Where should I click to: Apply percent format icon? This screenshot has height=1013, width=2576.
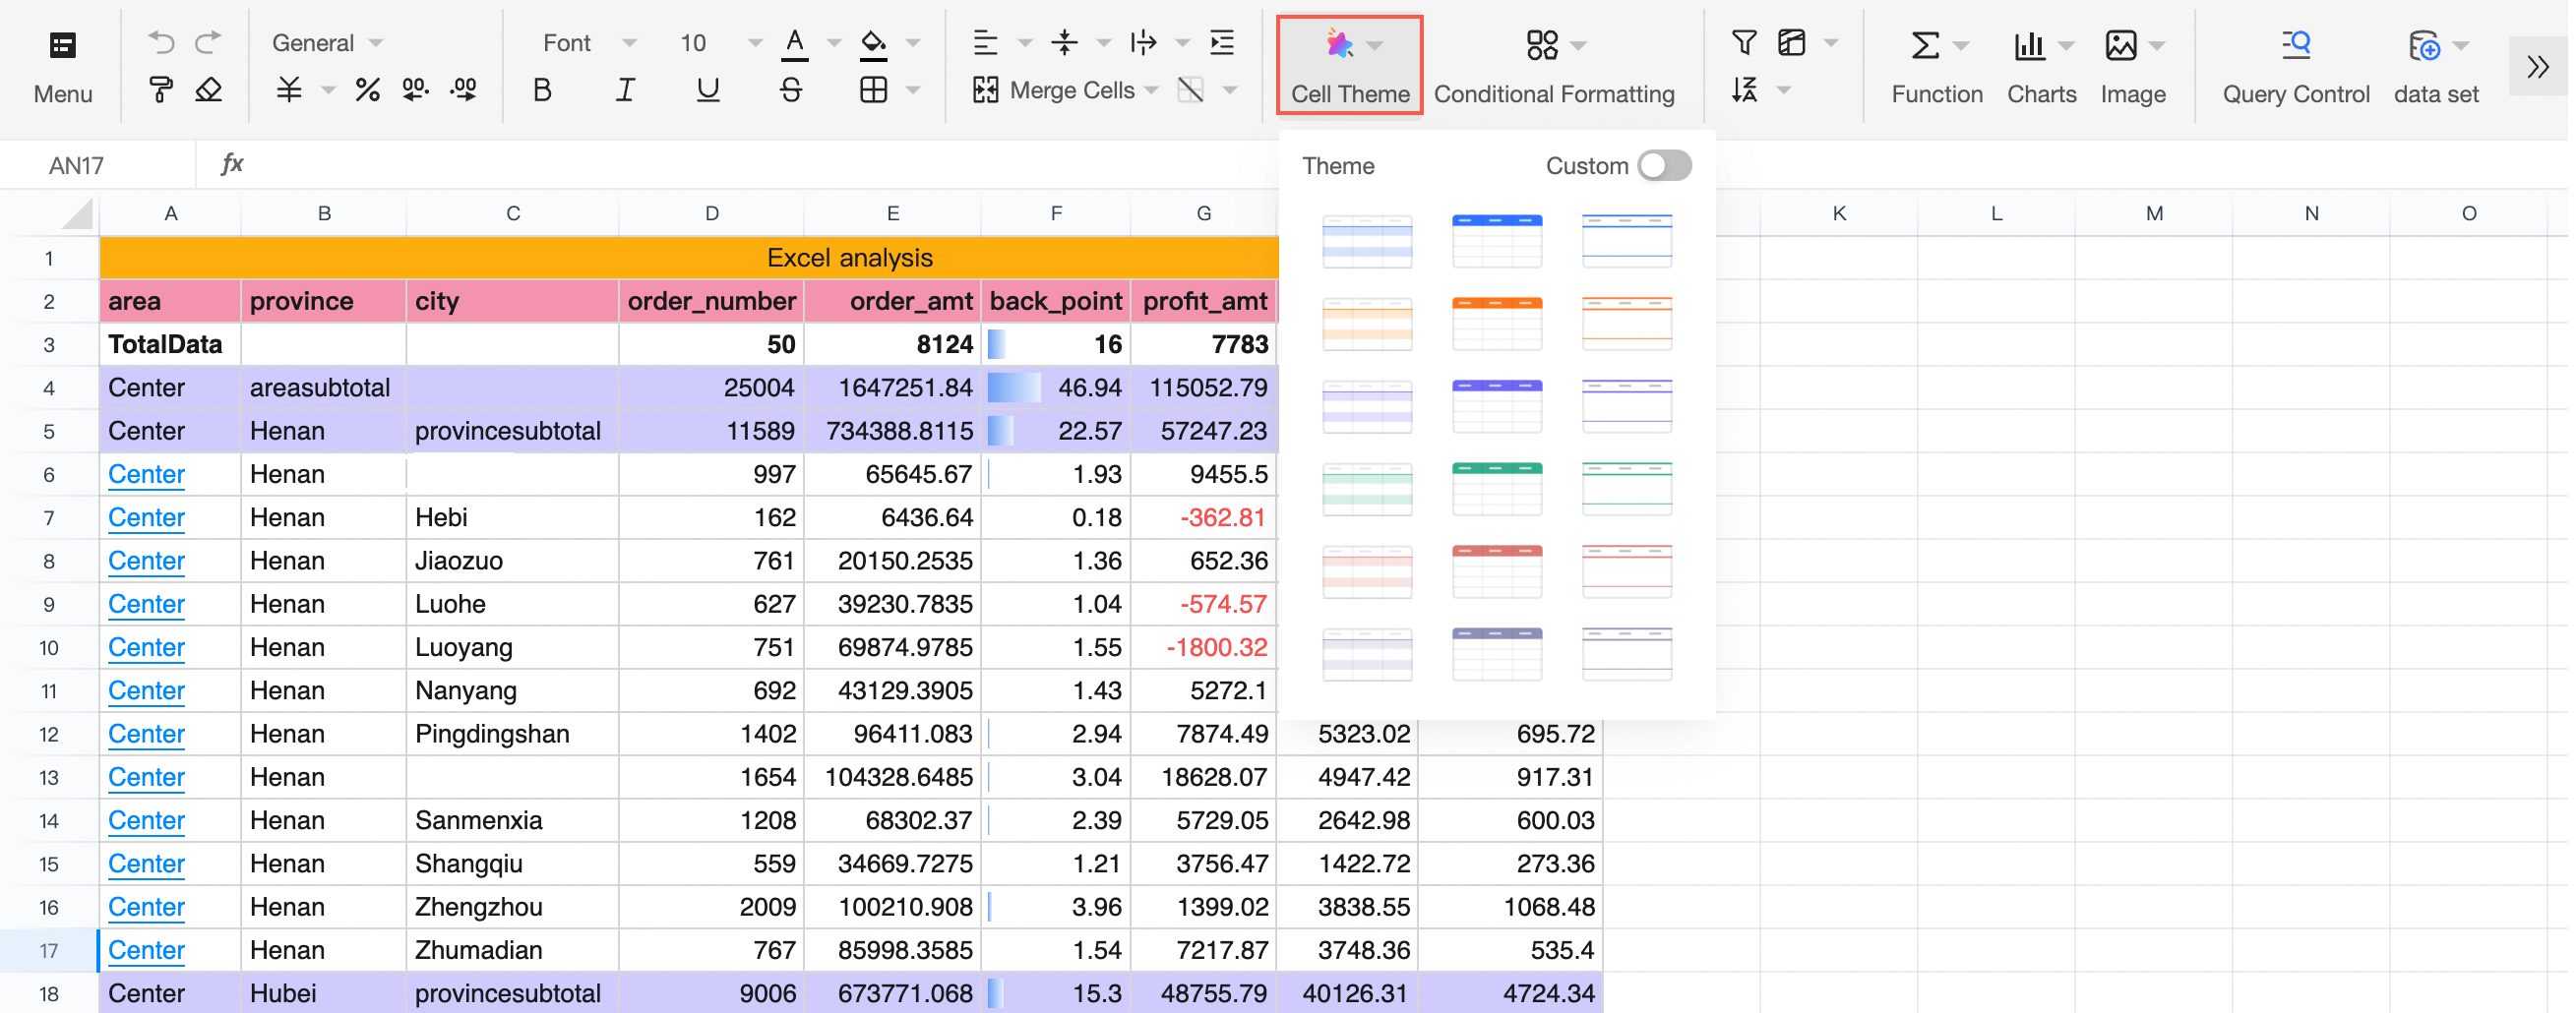pyautogui.click(x=367, y=91)
